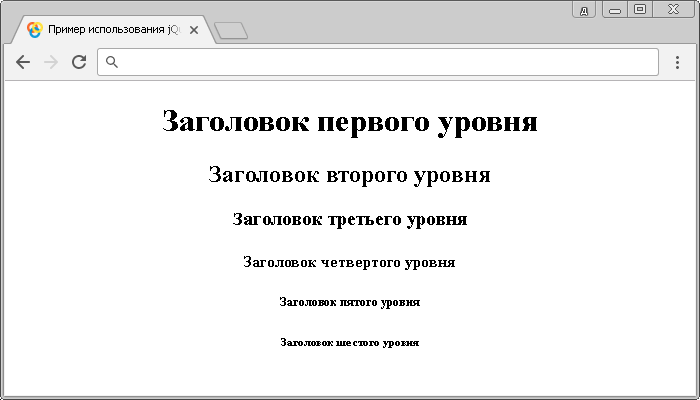Close the 'Пример использования jQ' tab
Viewport: 700px width, 400px height.
tap(194, 30)
